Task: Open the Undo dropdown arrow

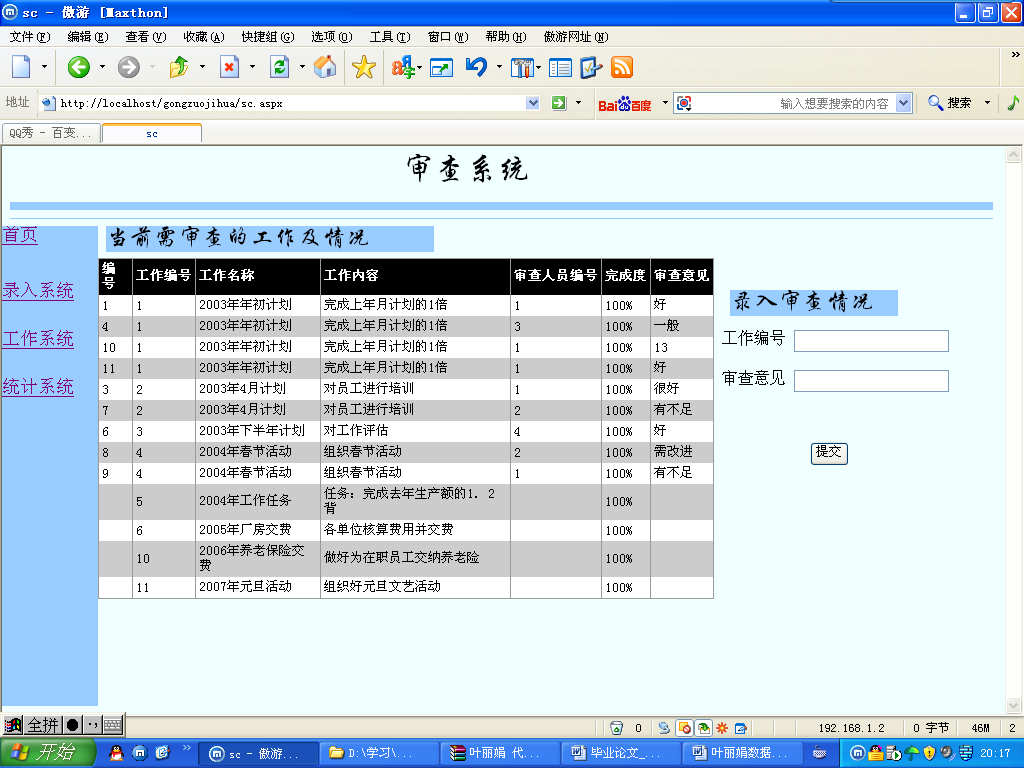Action: pos(499,67)
